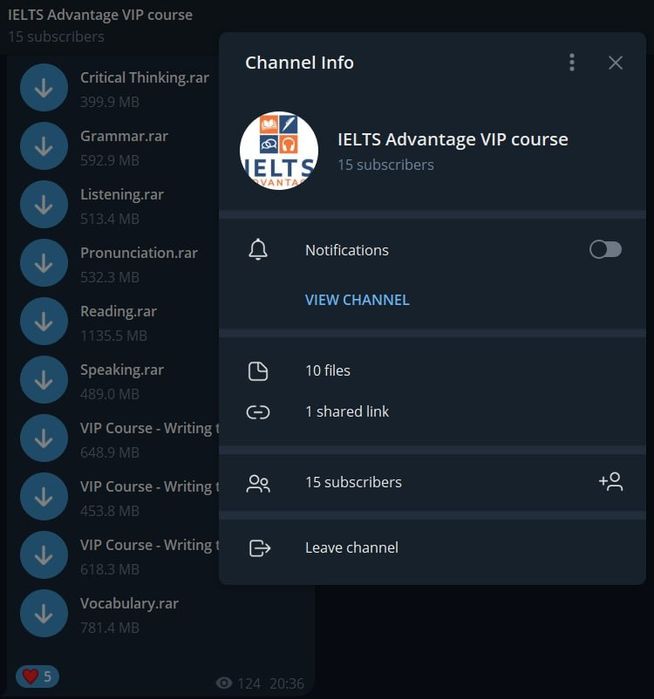Open the 15 subscribers list row

tap(432, 482)
